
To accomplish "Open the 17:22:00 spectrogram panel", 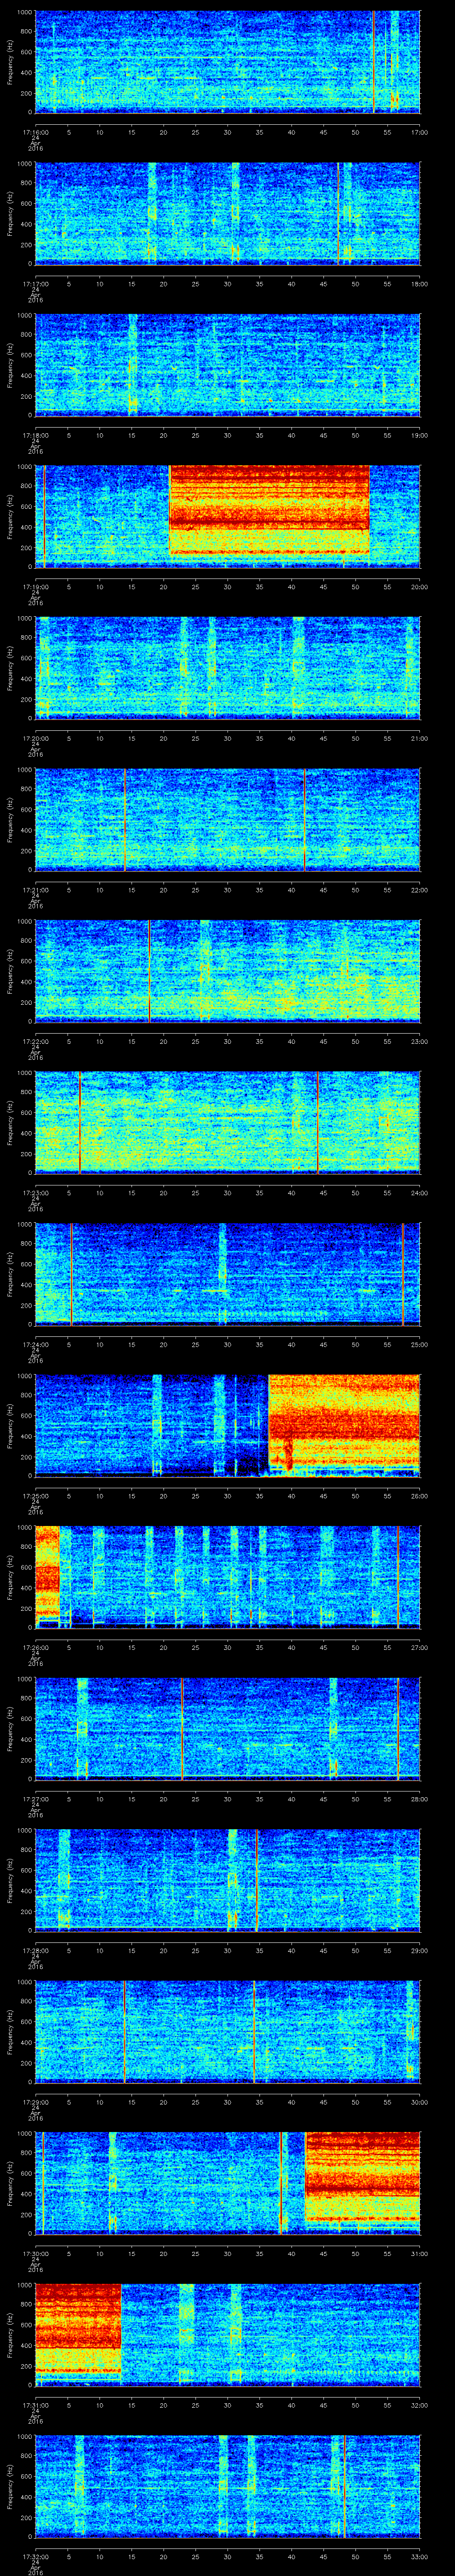I will (227, 971).
